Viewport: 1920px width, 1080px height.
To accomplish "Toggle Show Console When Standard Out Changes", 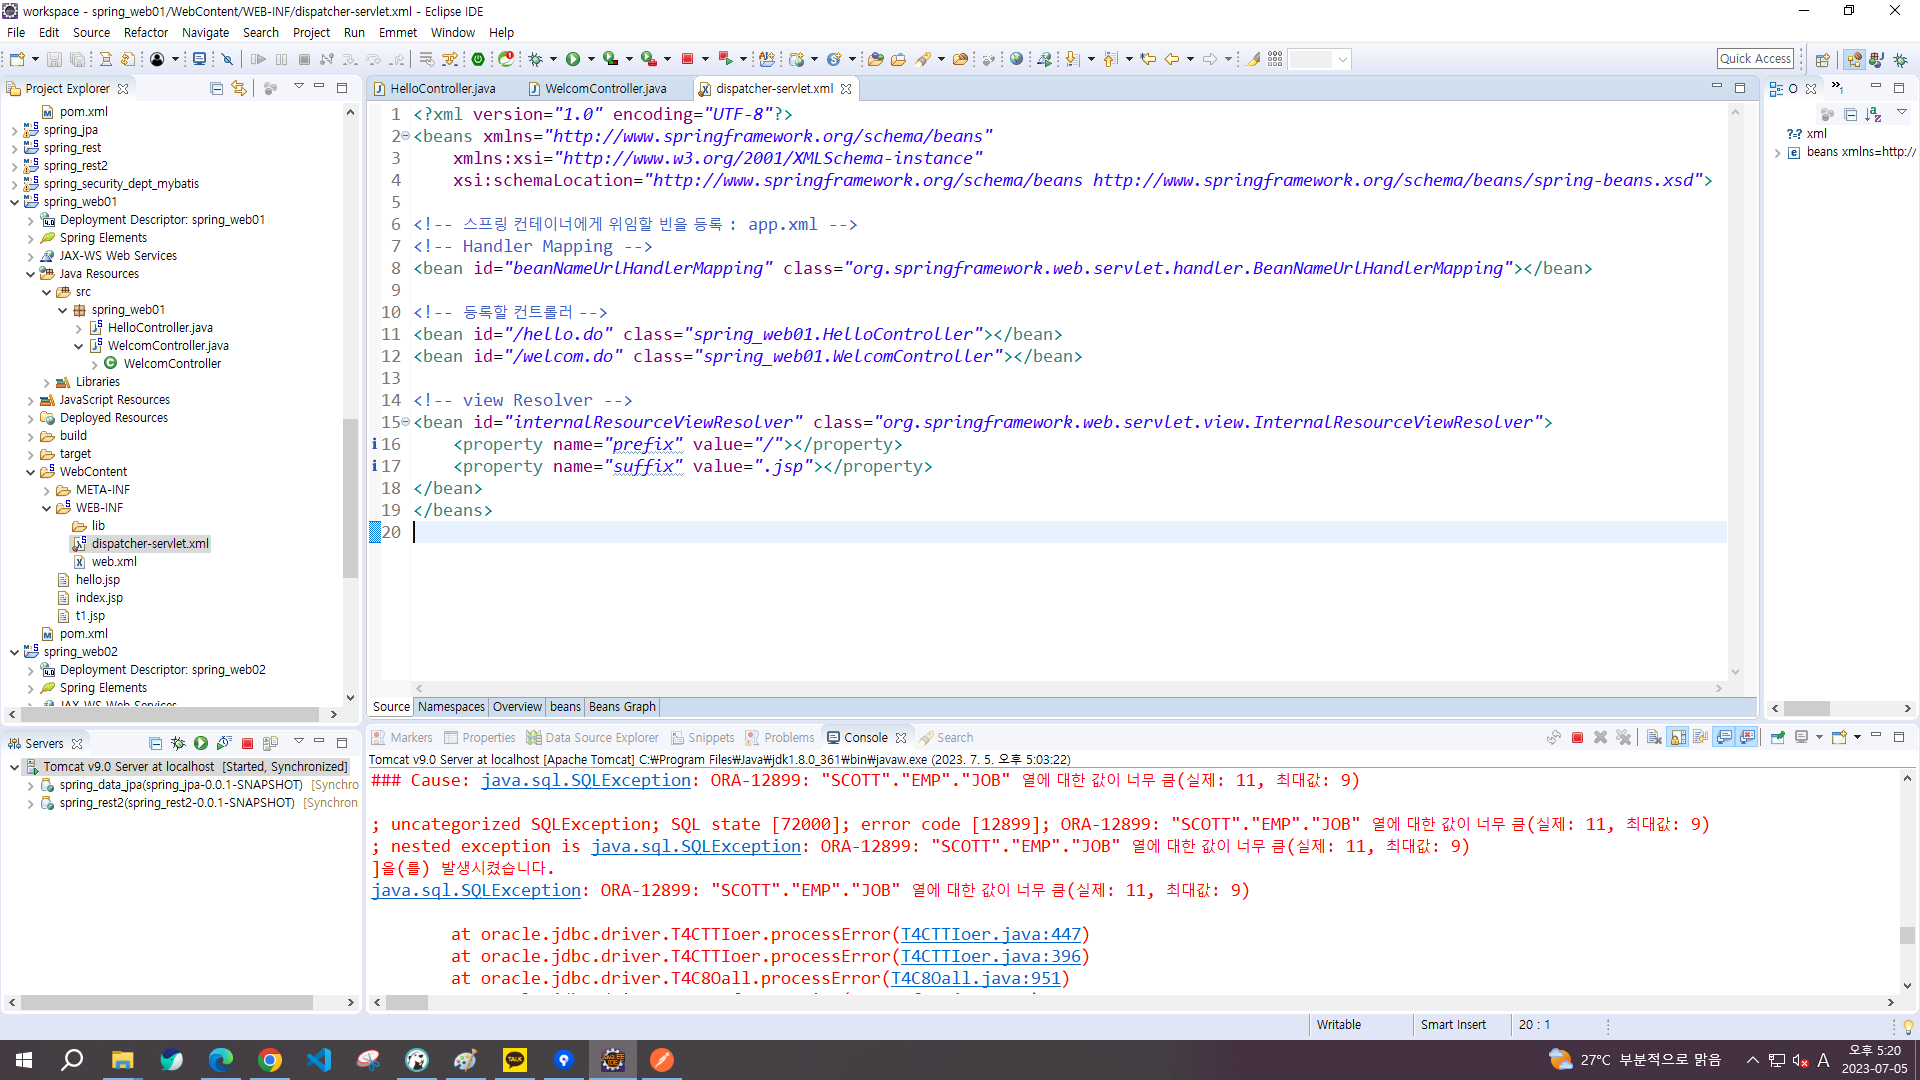I will tap(1724, 738).
